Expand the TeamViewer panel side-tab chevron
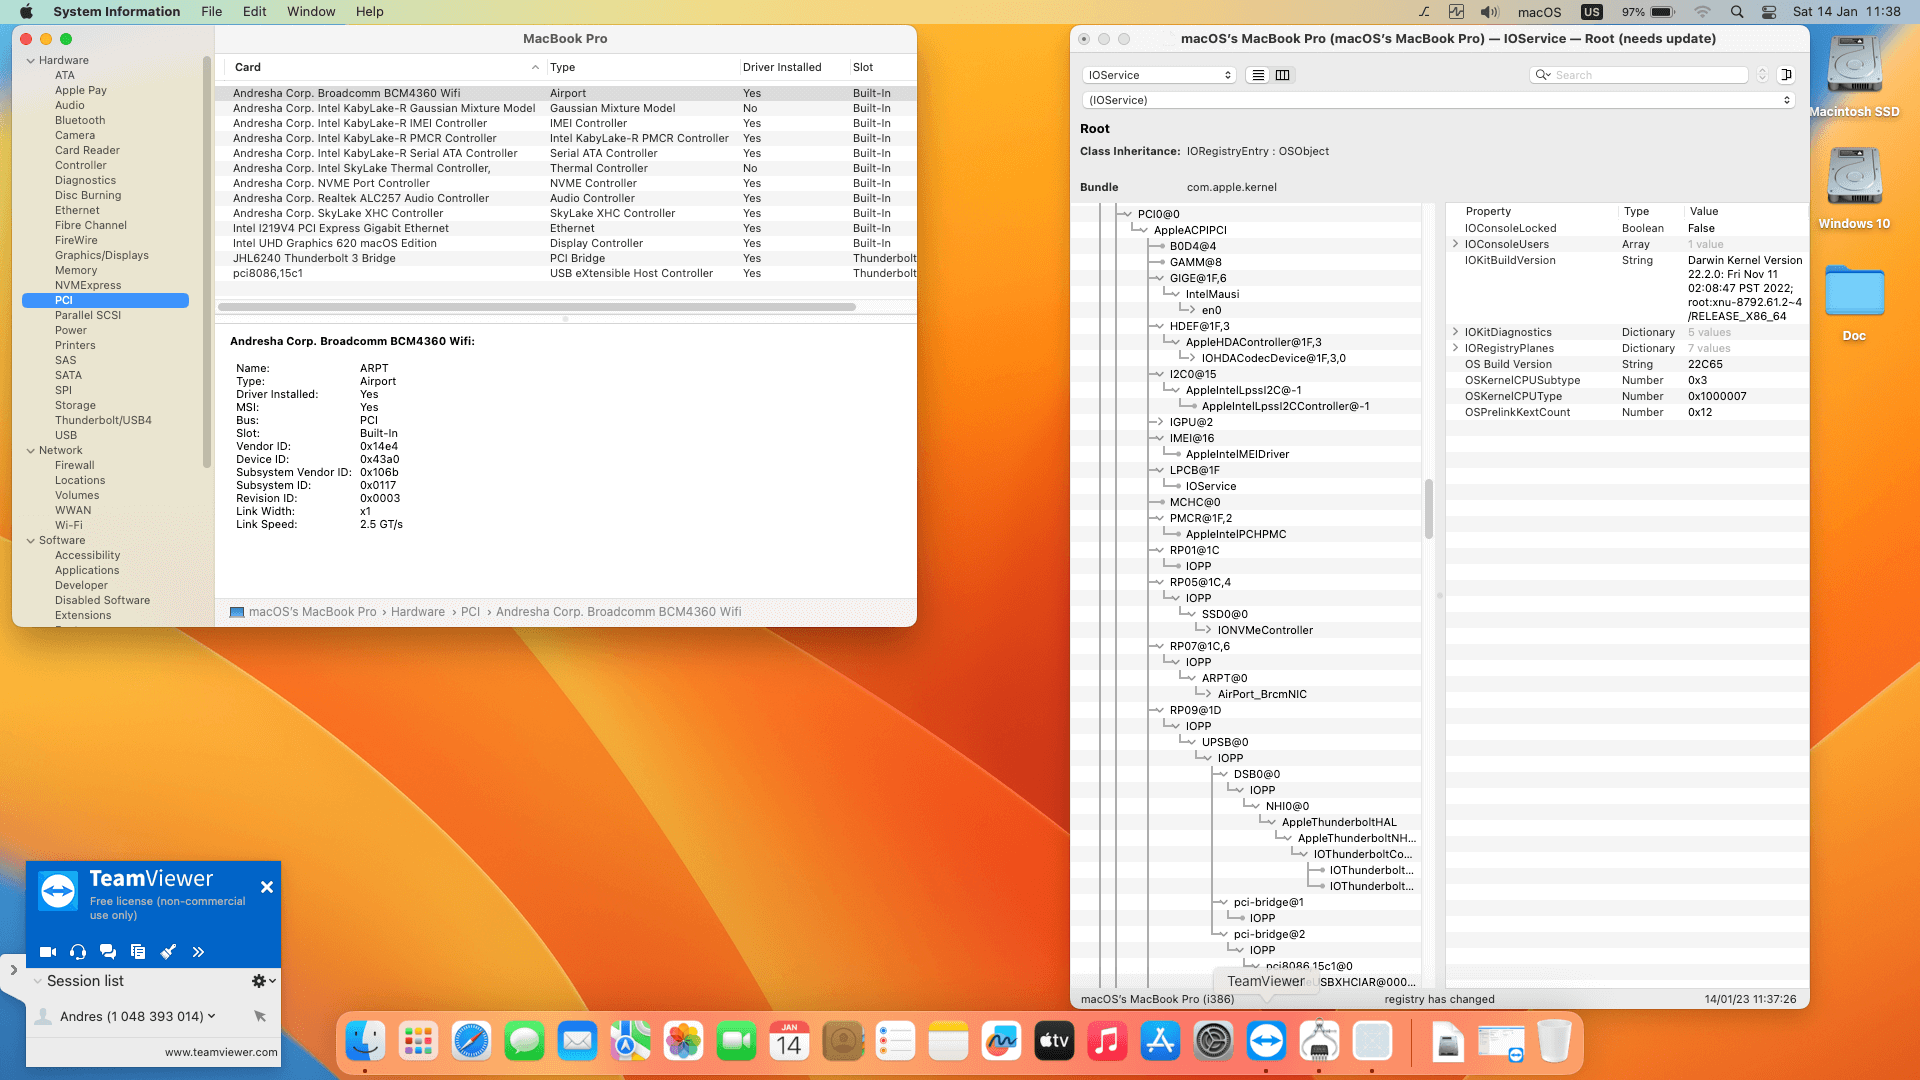This screenshot has width=1920, height=1080. pos(13,969)
